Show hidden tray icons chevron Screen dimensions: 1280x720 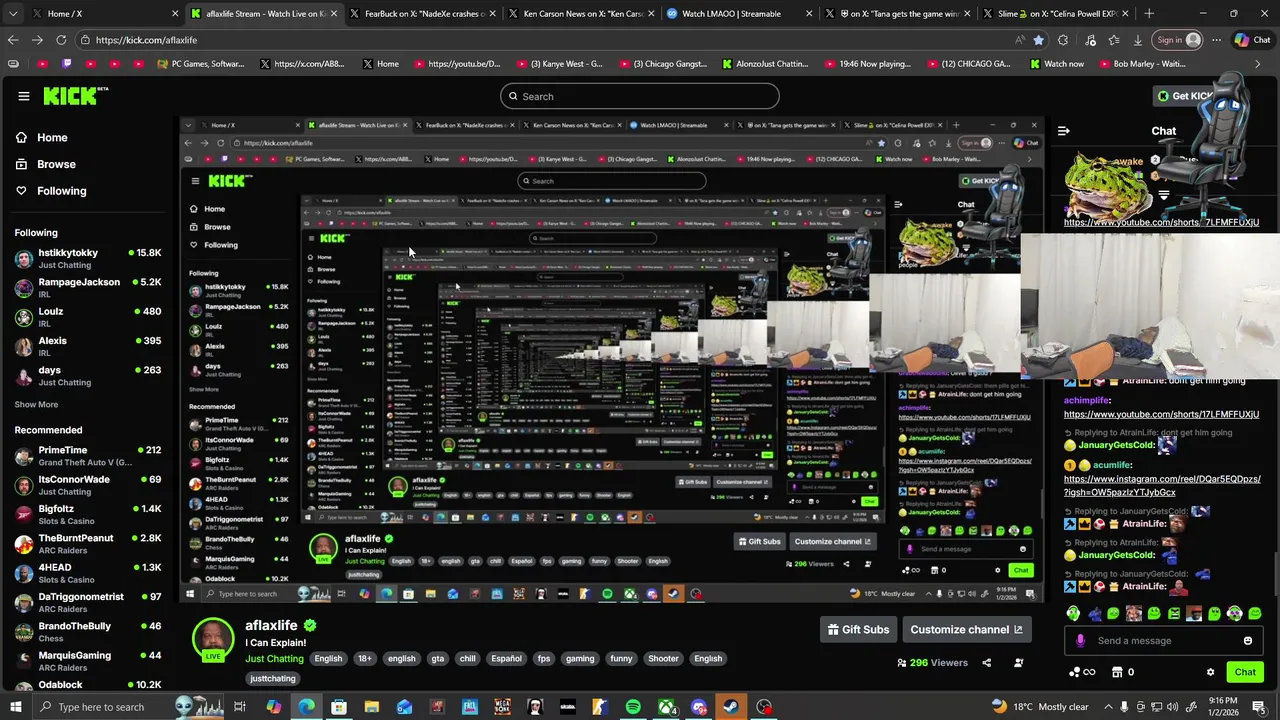1107,707
